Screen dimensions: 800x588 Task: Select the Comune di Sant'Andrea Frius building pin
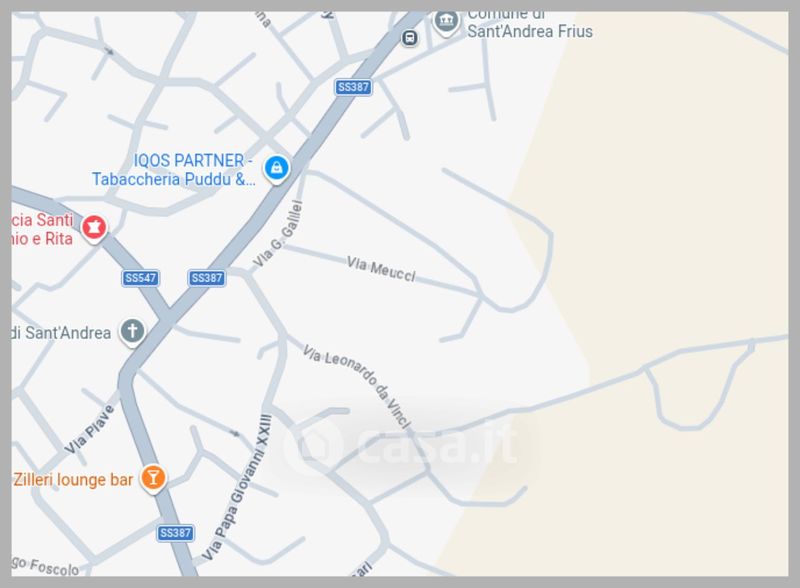(446, 22)
